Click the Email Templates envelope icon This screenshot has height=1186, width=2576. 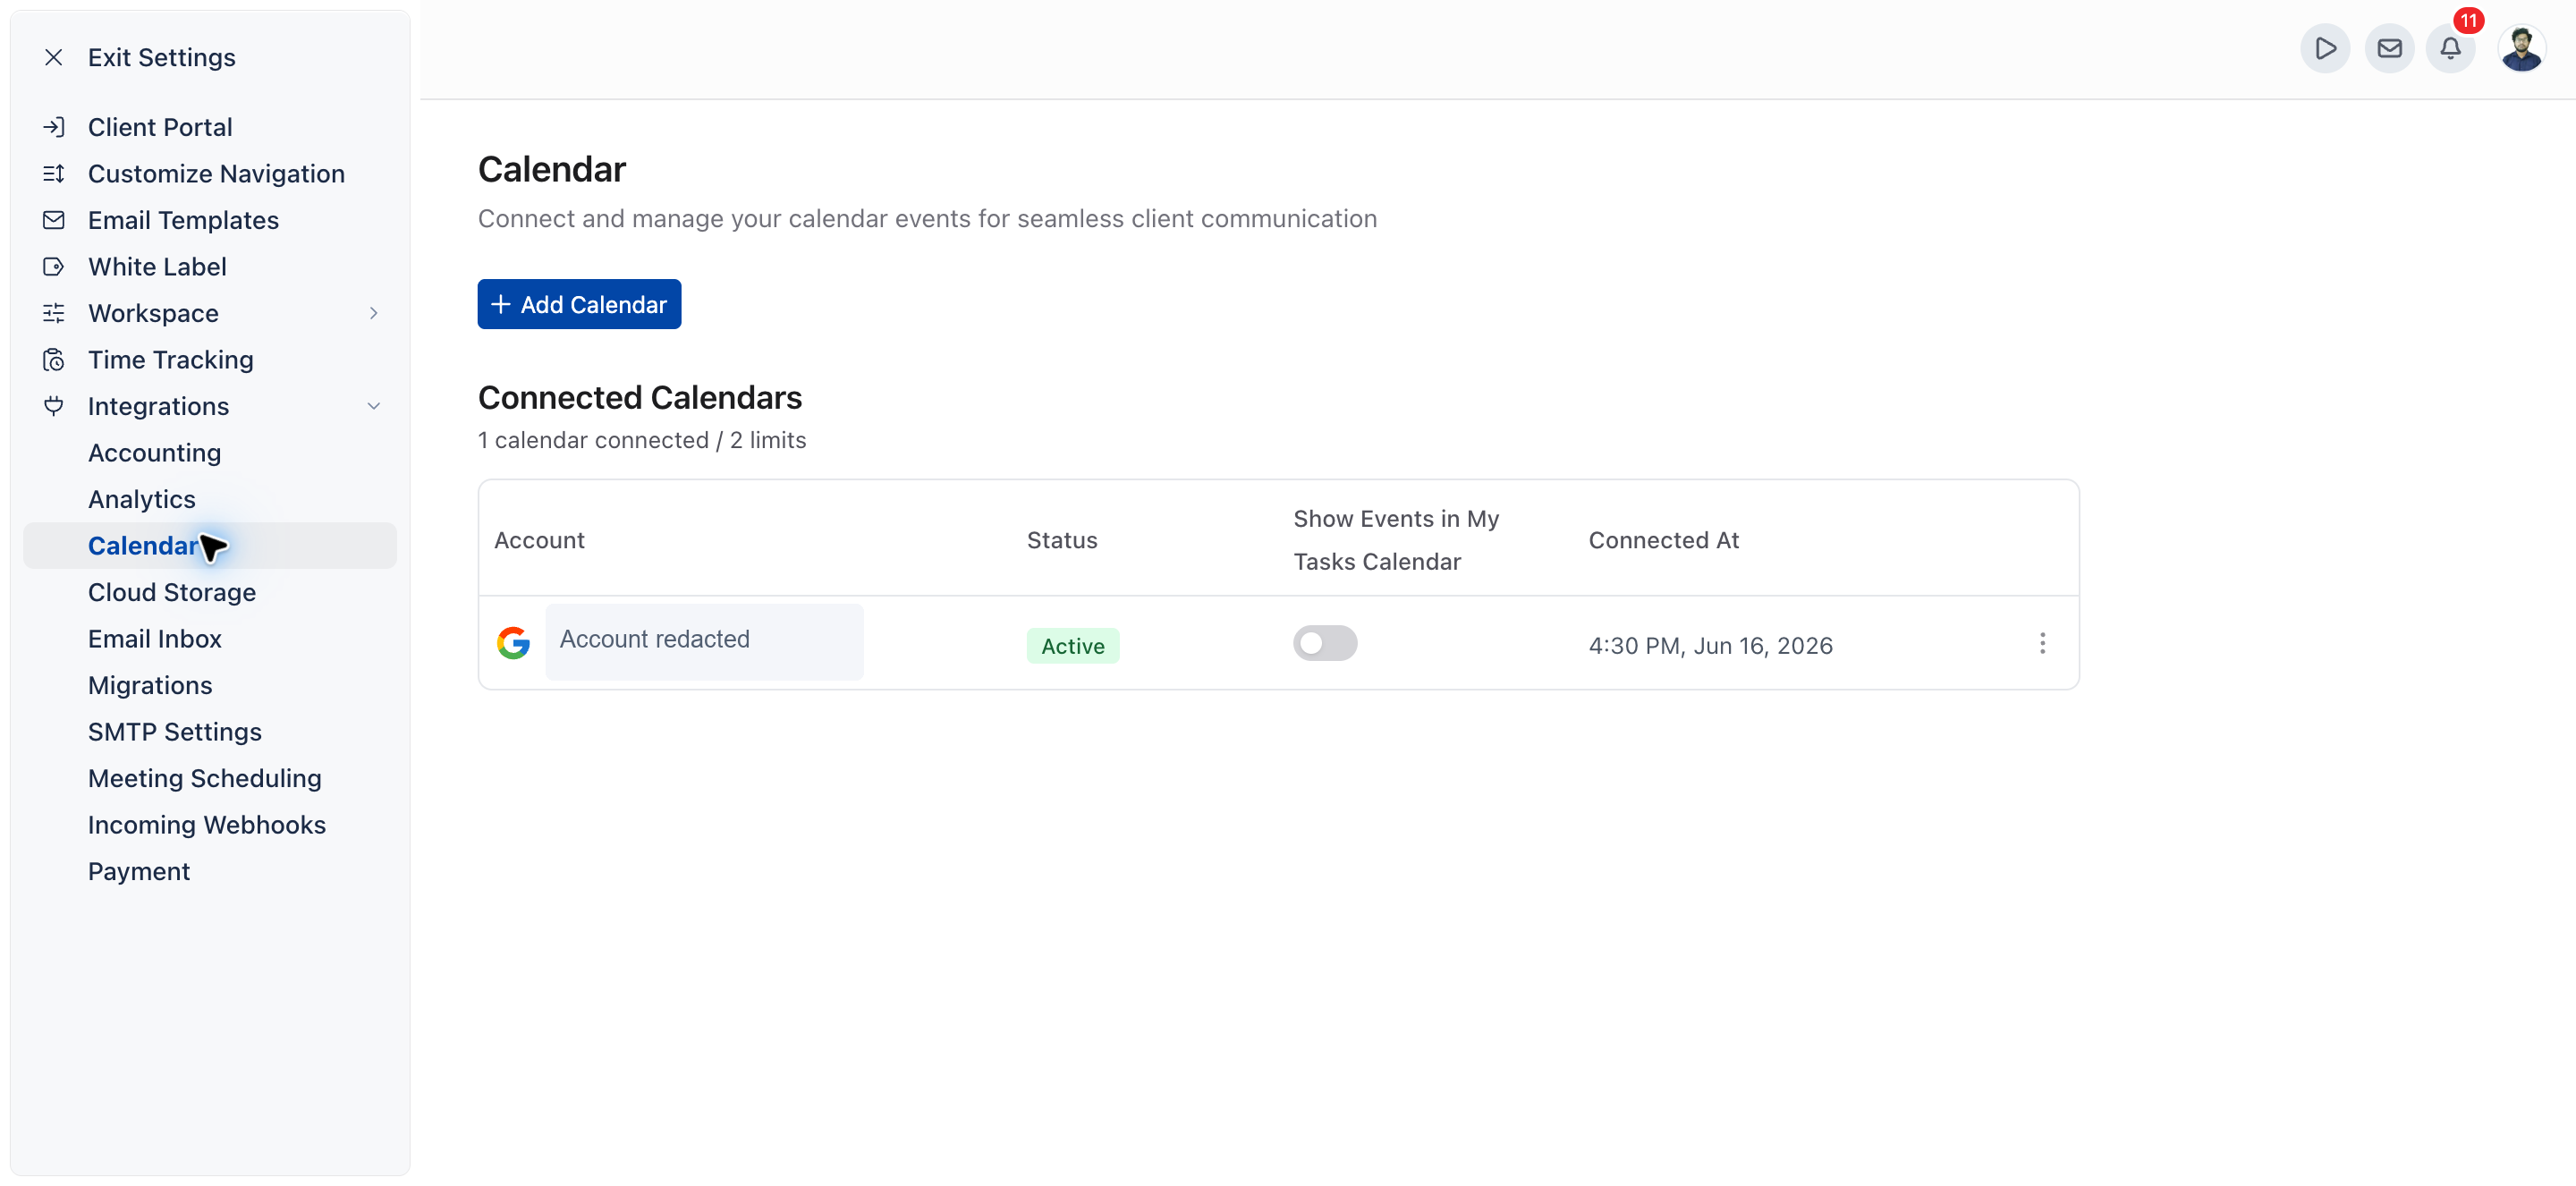(x=54, y=220)
